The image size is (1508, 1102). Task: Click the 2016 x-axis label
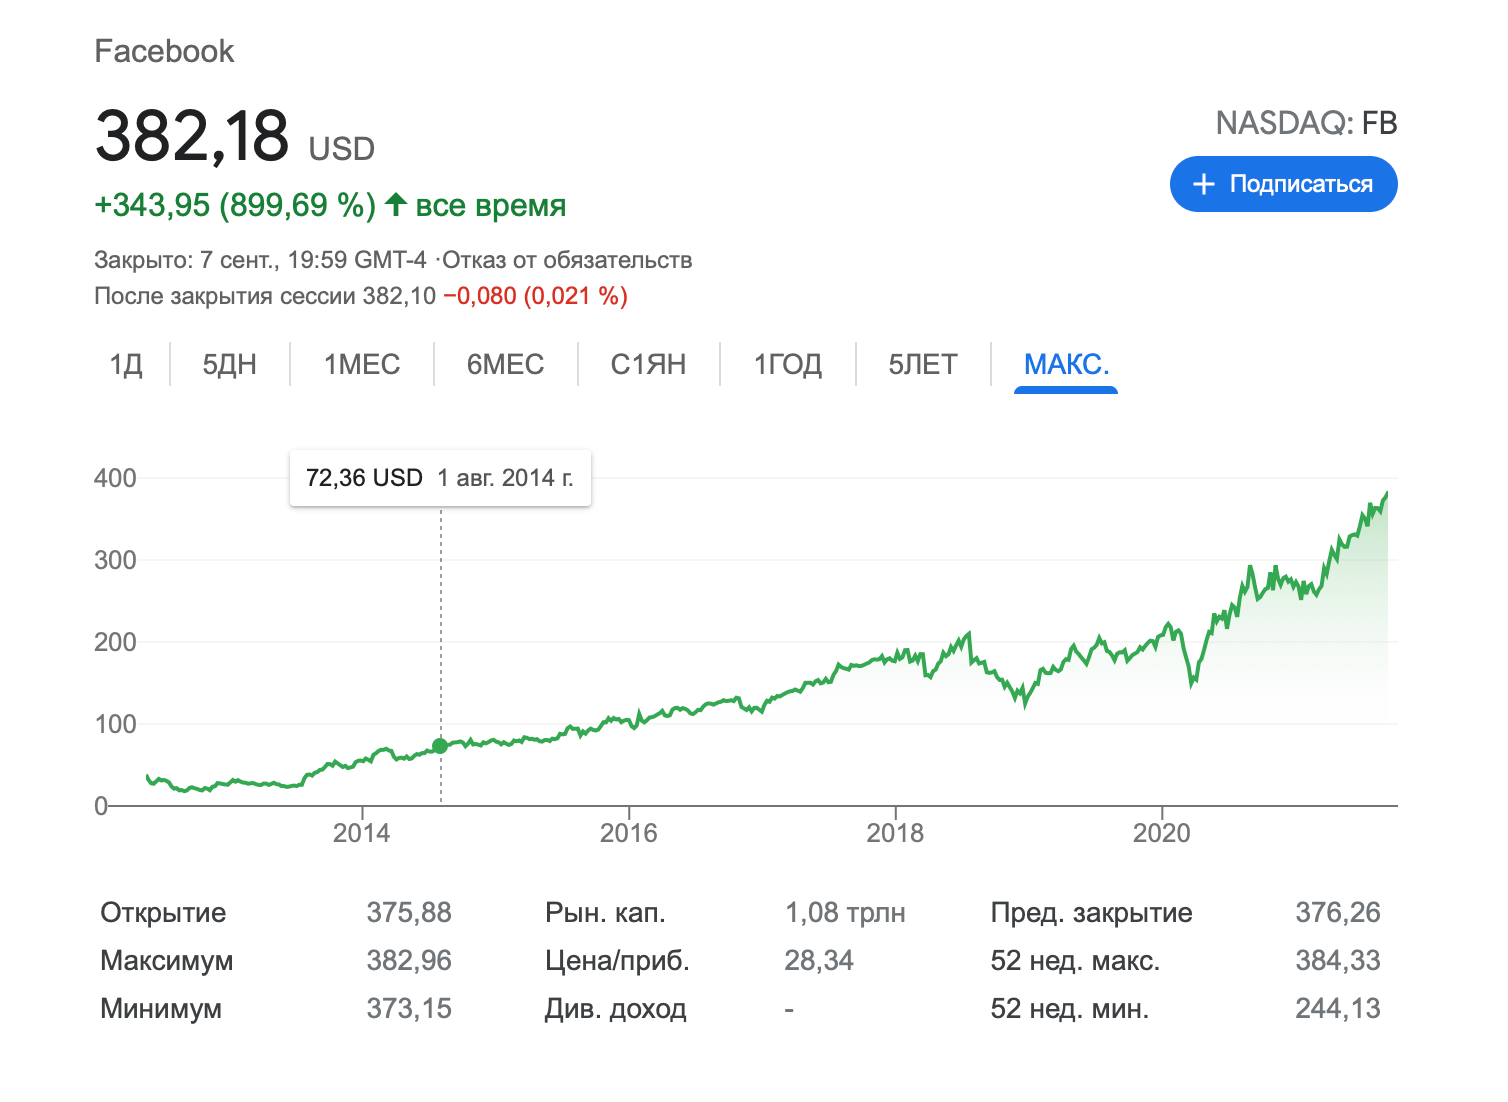click(x=628, y=833)
